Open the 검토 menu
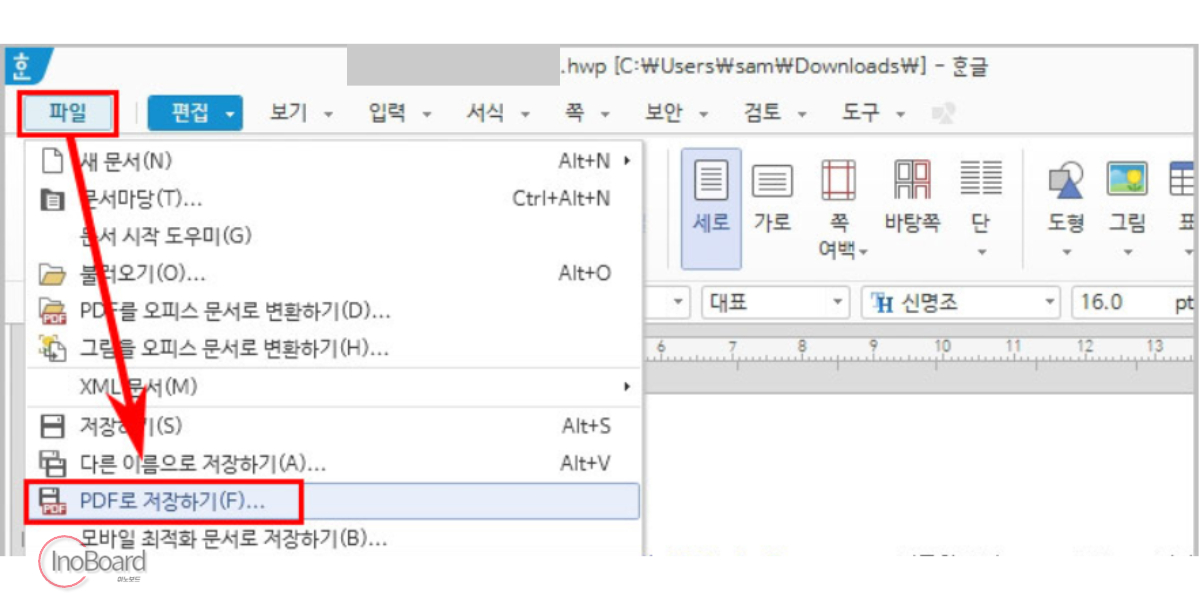This screenshot has width=1200, height=600. (x=763, y=113)
